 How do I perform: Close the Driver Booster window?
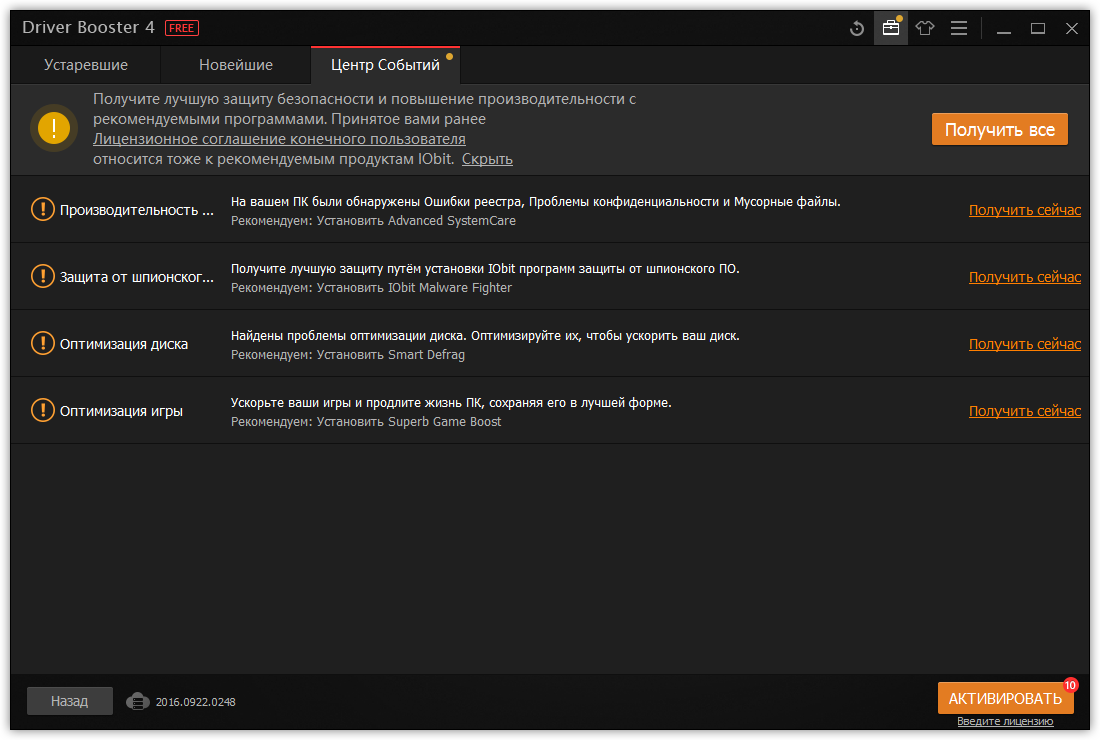pos(1071,28)
